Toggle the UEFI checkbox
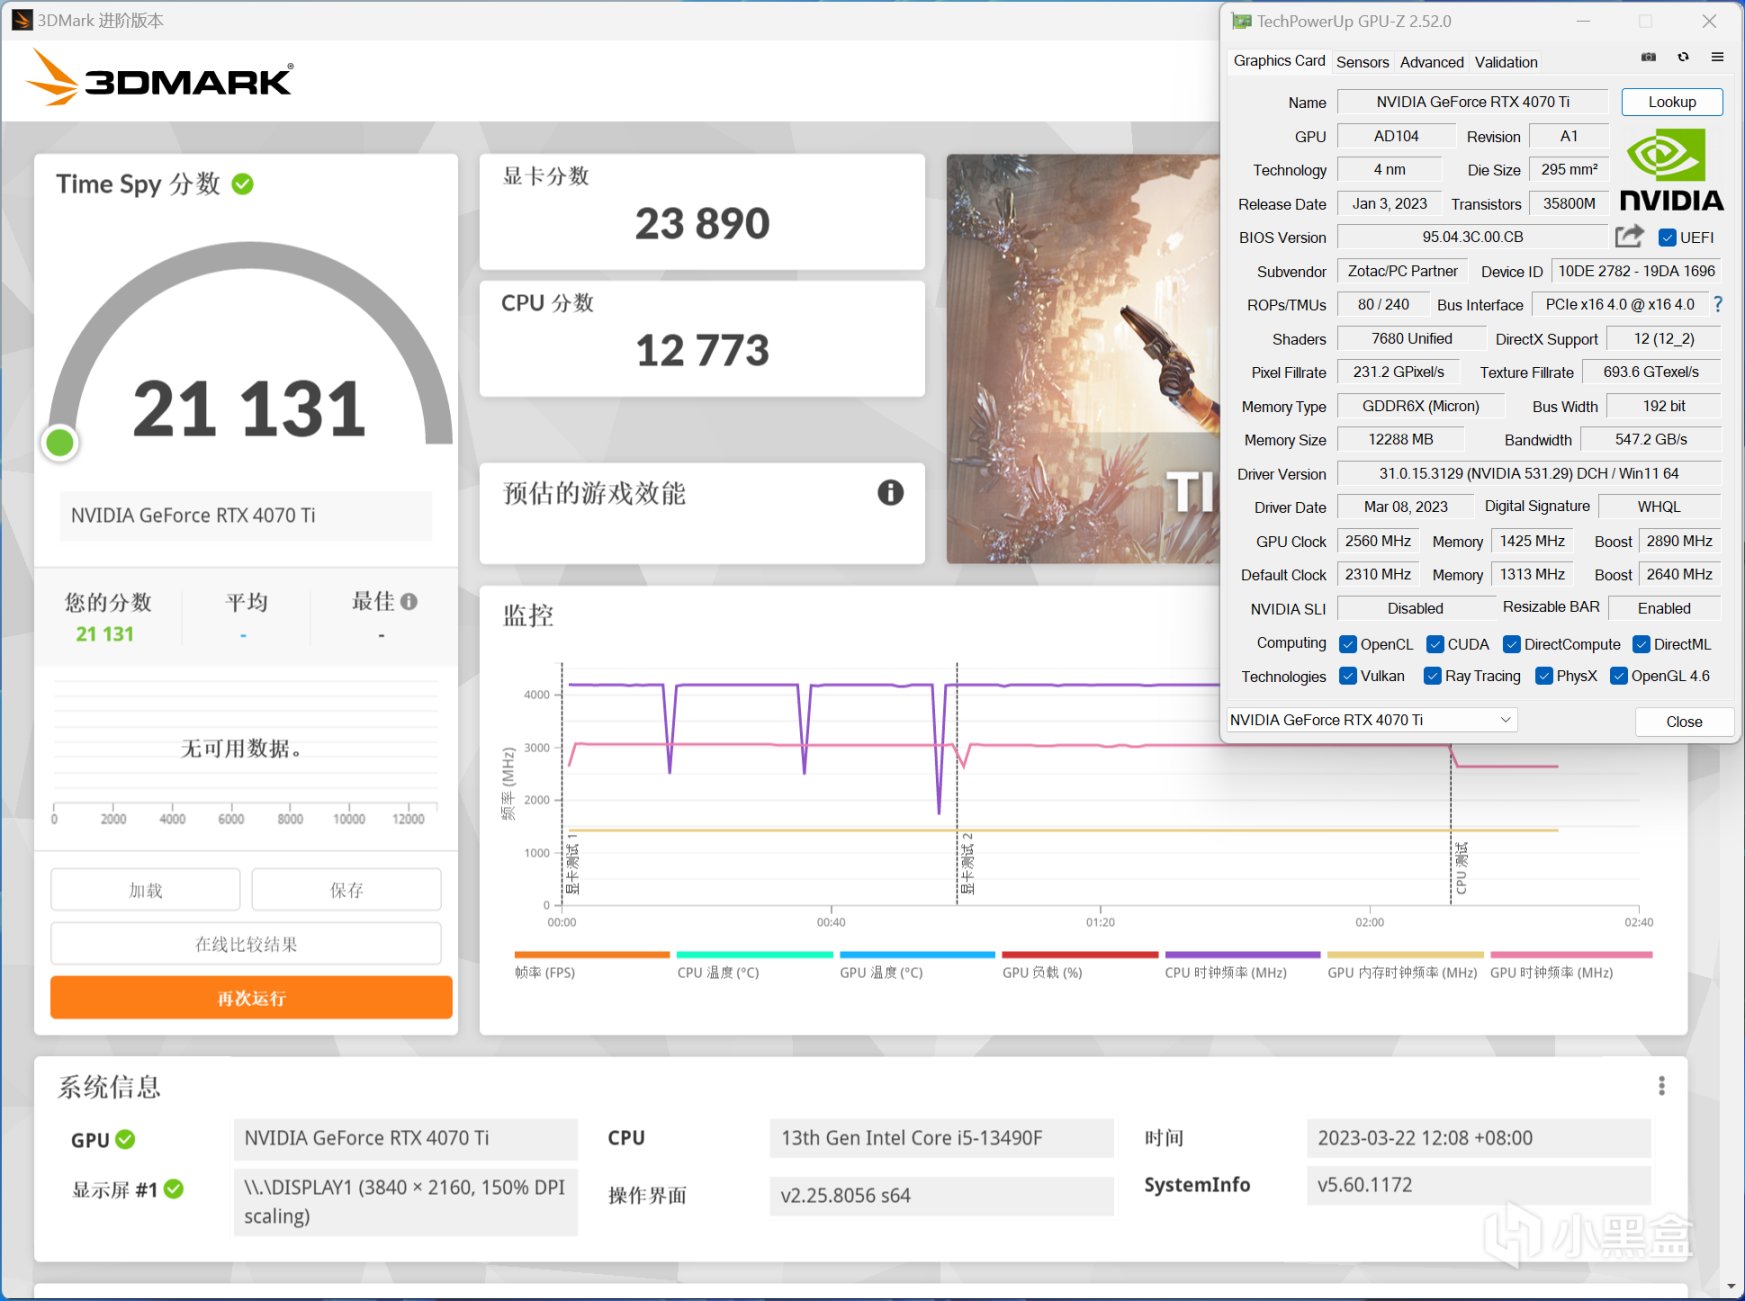Viewport: 1745px width, 1301px height. (x=1667, y=237)
